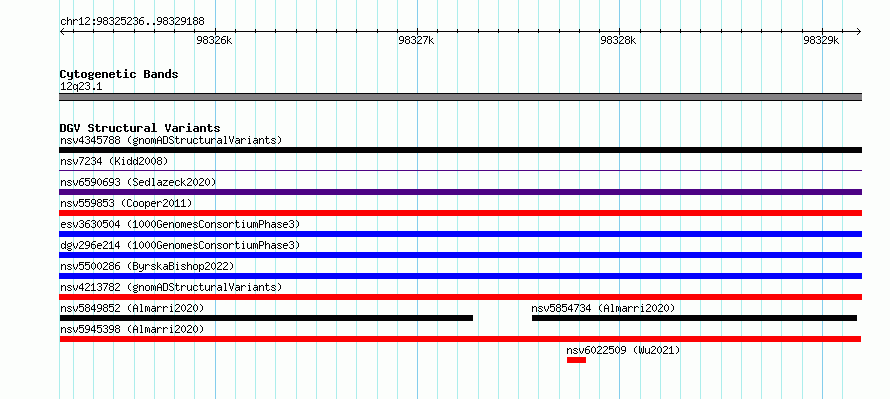Open the nsv7234 (Kidd2008) label

tap(114, 161)
